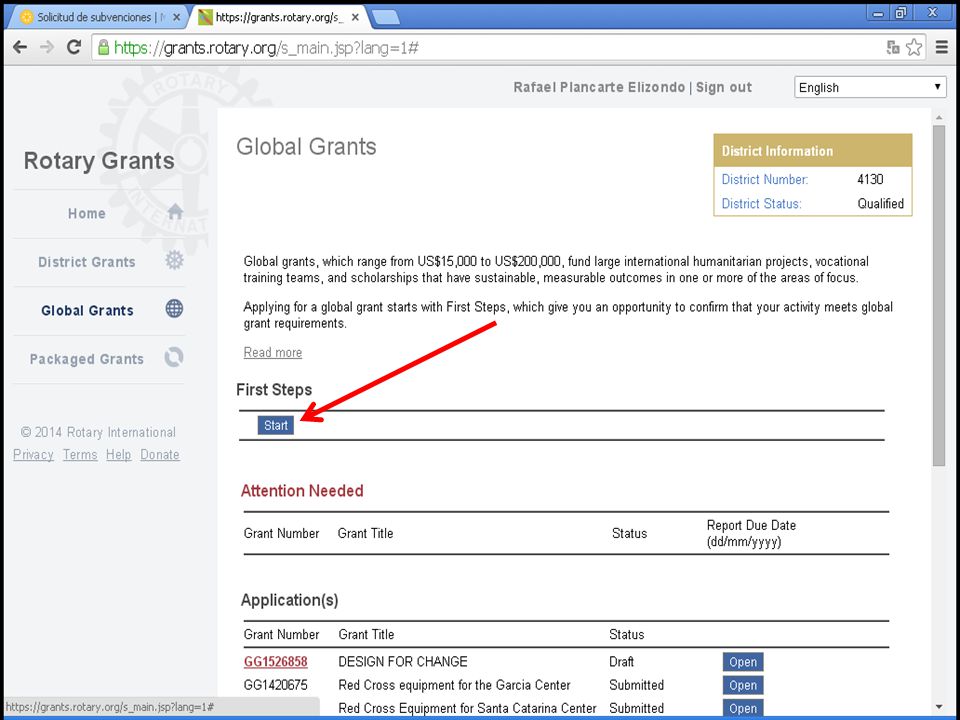Open the Home sidebar menu item
The image size is (960, 720).
click(86, 214)
